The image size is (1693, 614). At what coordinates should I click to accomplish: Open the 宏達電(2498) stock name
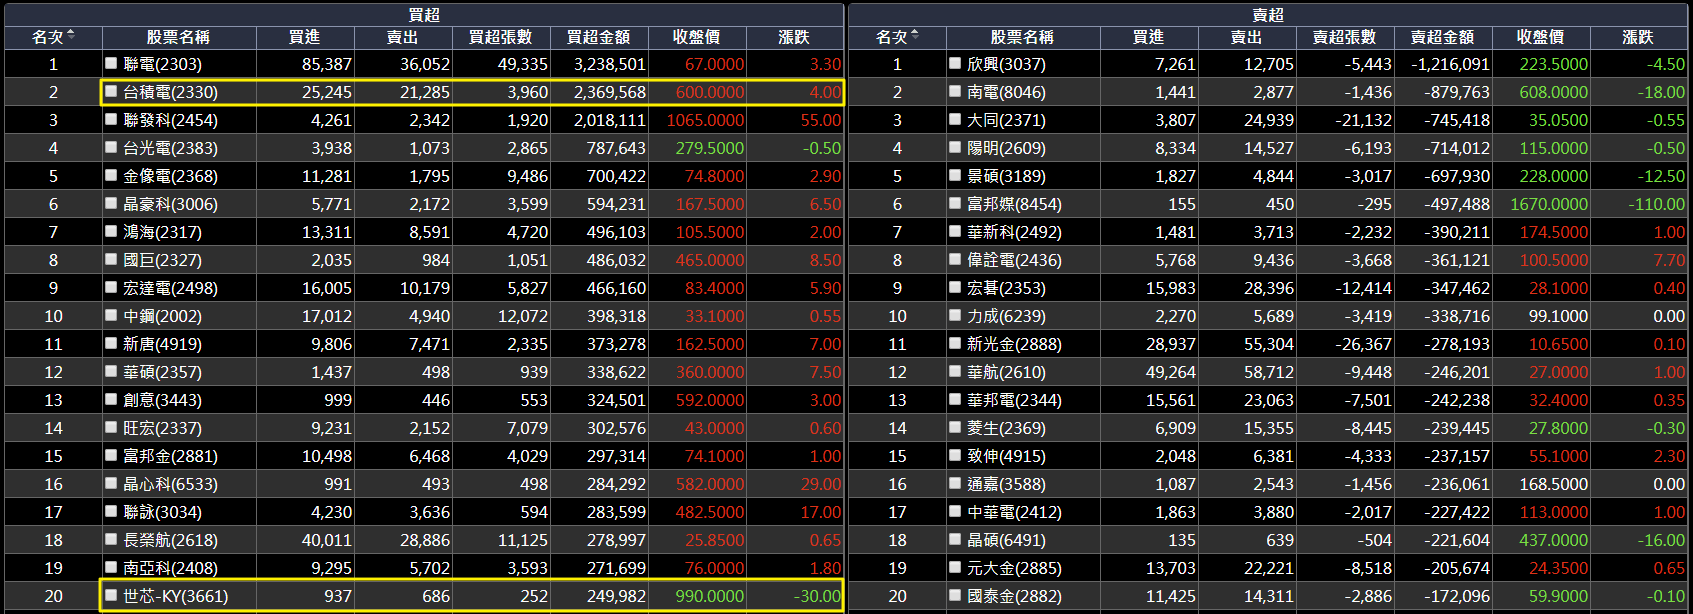tap(170, 288)
